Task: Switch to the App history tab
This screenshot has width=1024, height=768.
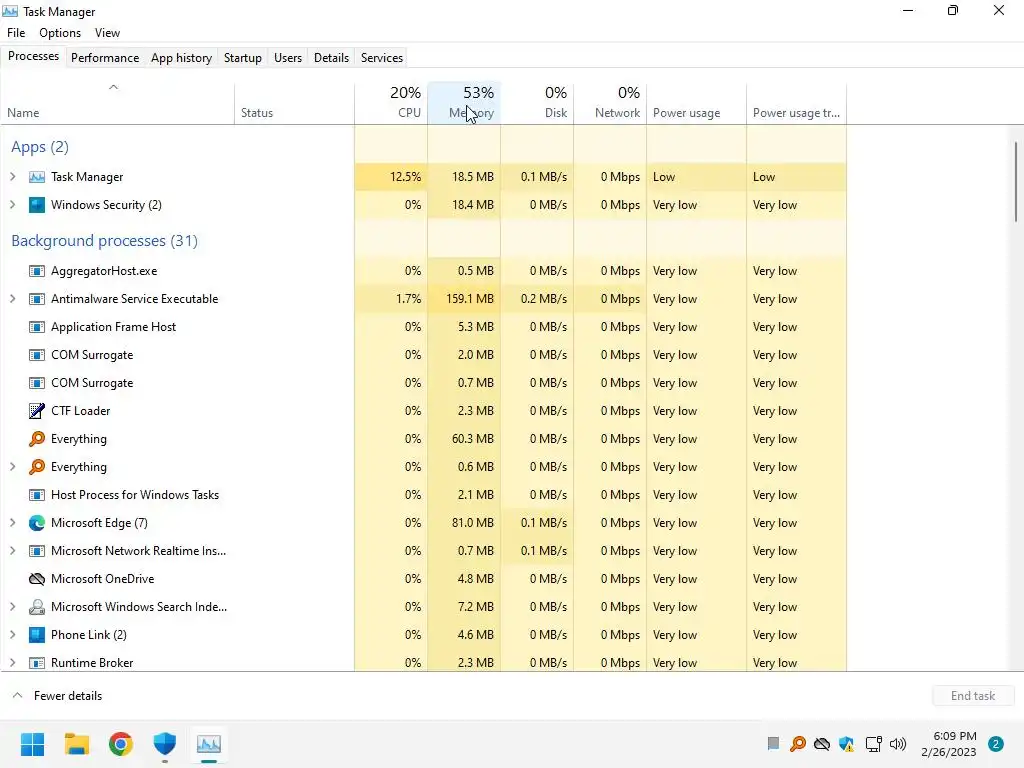Action: click(x=182, y=57)
